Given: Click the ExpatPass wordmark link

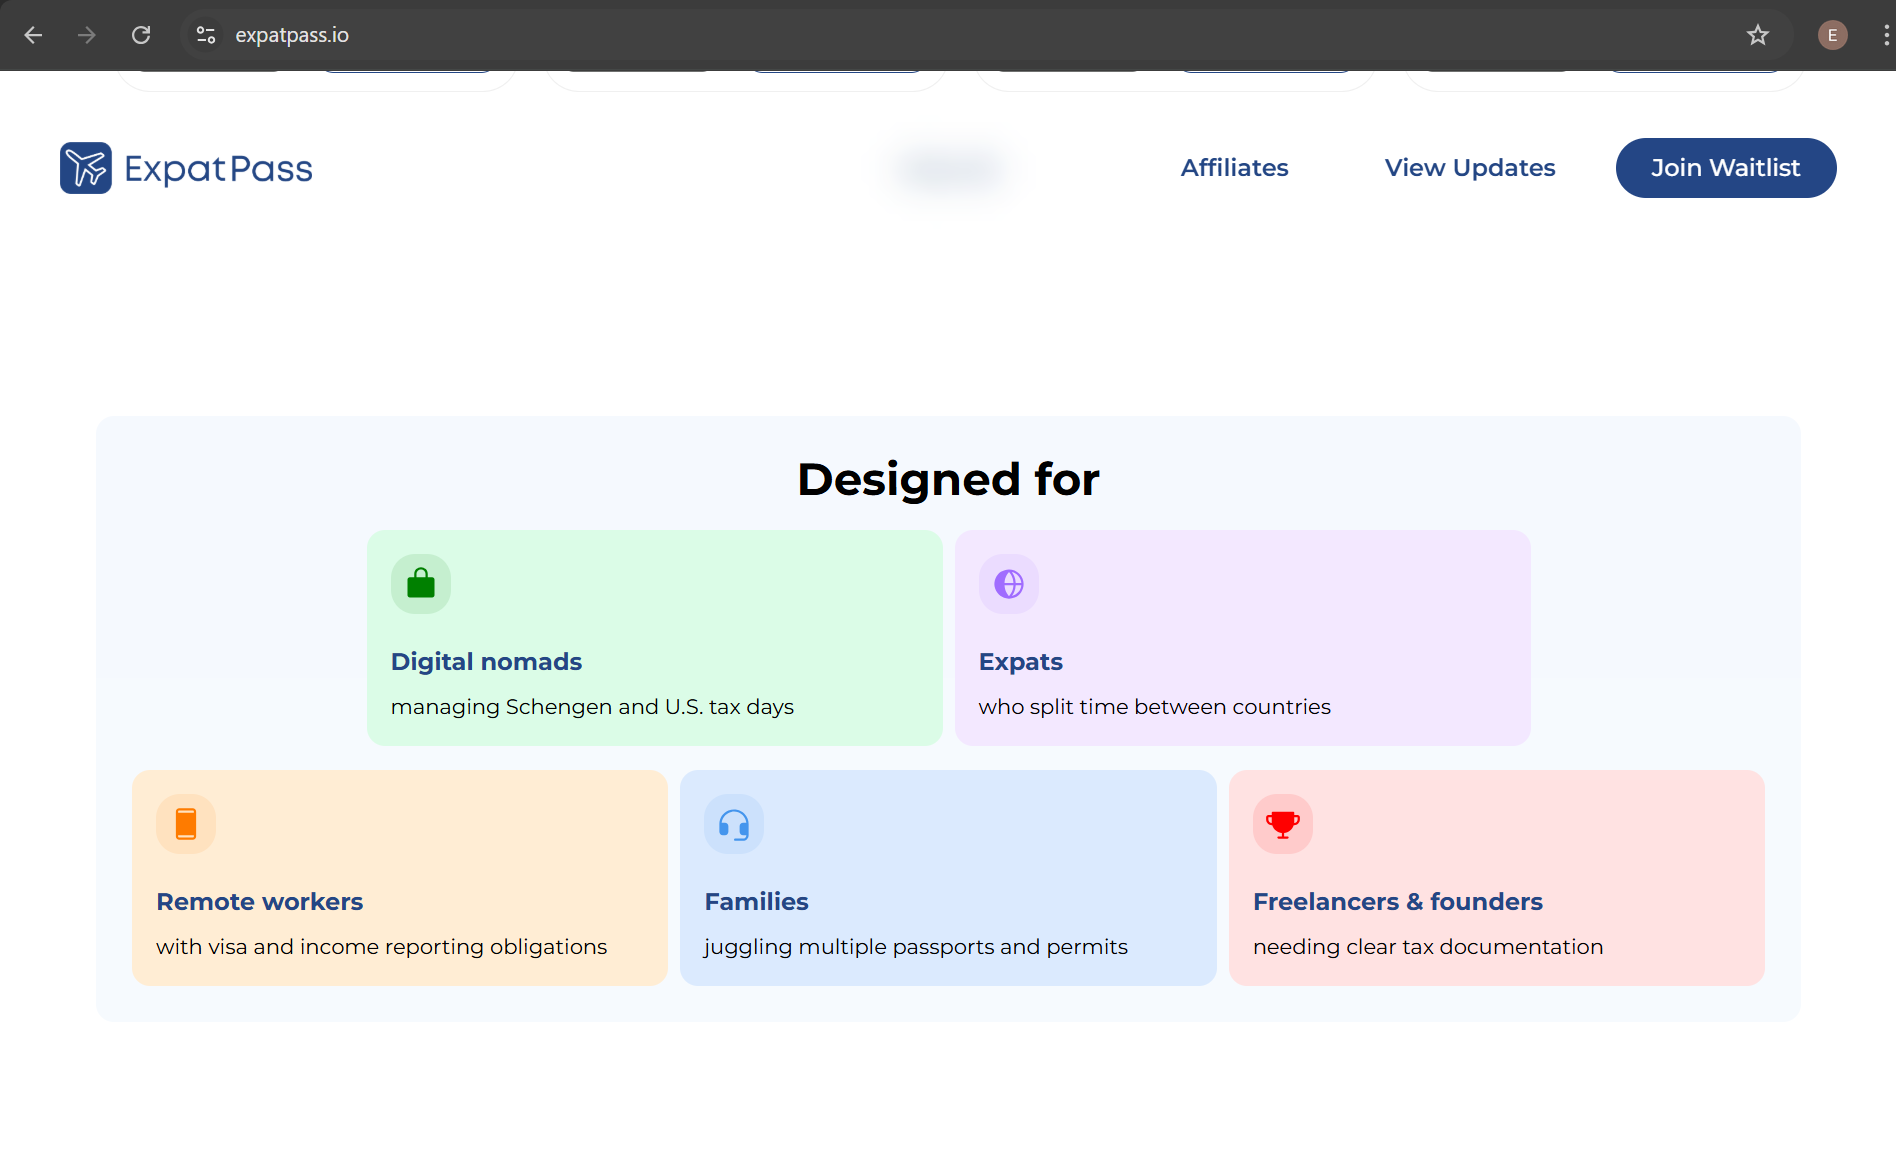Looking at the screenshot, I should point(218,167).
